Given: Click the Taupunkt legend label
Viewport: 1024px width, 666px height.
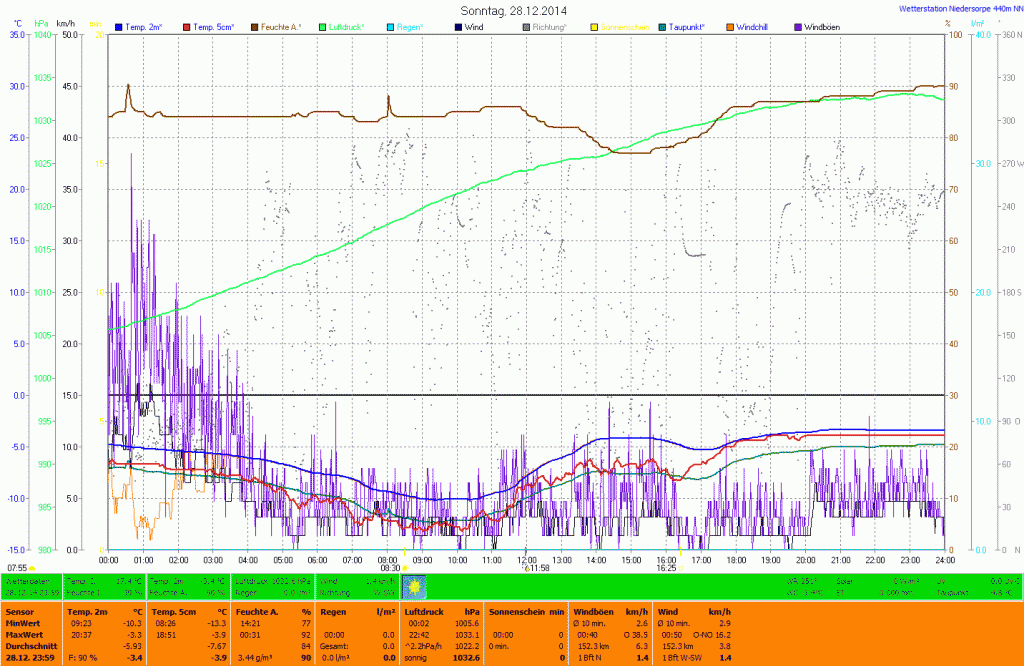Looking at the screenshot, I should point(697,27).
